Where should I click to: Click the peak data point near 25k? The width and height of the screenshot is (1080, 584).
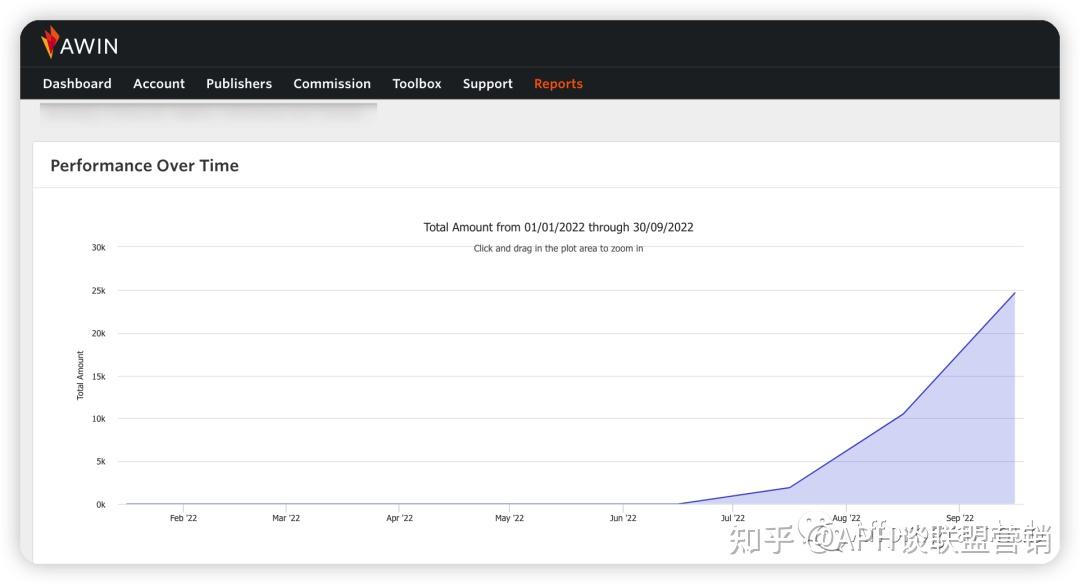(1014, 293)
